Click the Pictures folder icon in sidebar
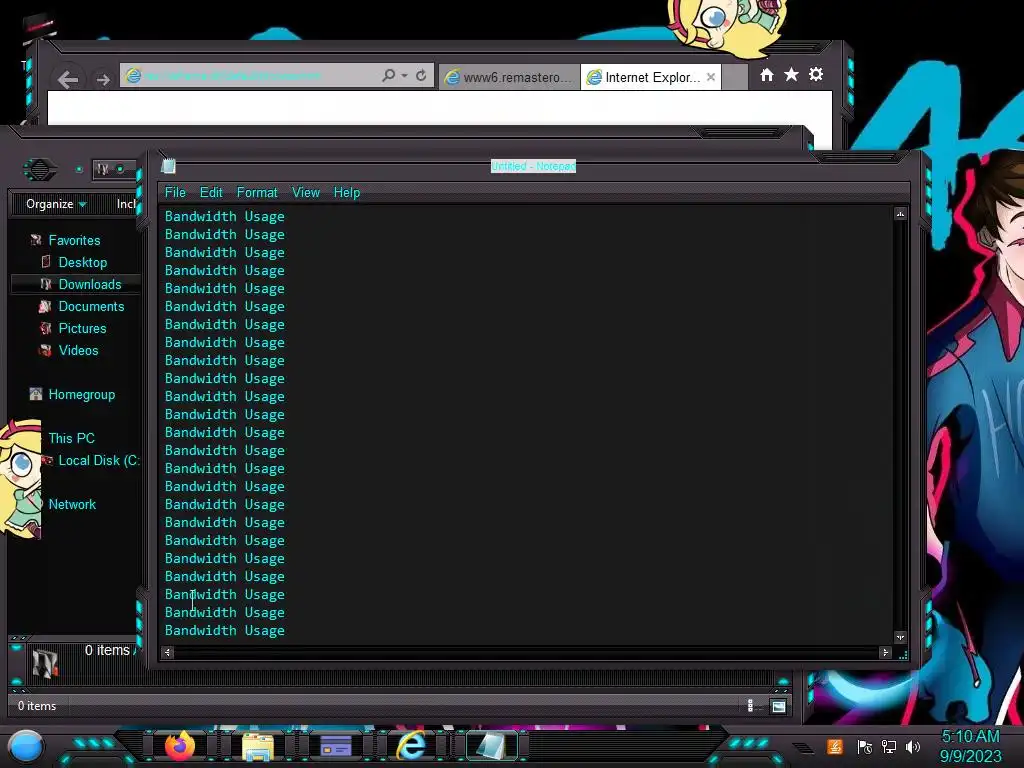The image size is (1024, 768). coord(45,328)
